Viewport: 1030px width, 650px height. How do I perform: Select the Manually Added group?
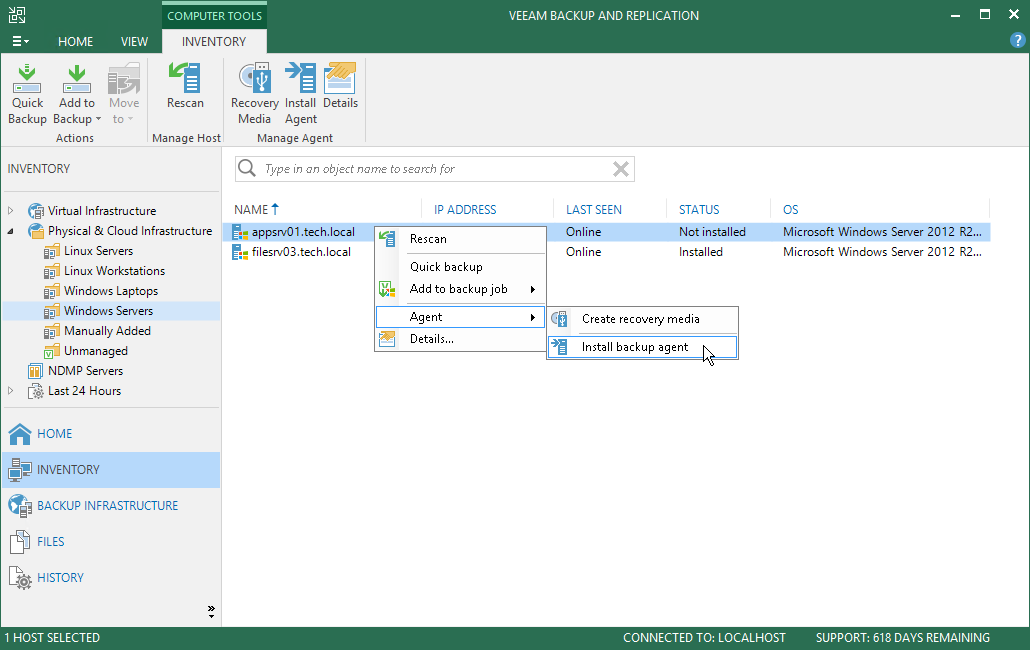point(107,331)
